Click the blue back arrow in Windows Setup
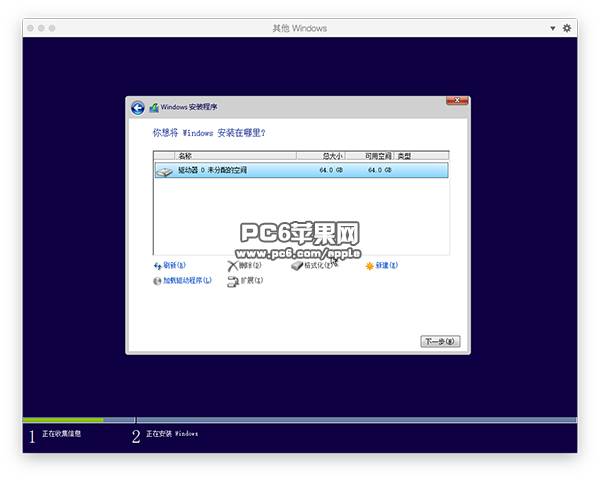Screen dimensions: 600x480 coord(137,108)
